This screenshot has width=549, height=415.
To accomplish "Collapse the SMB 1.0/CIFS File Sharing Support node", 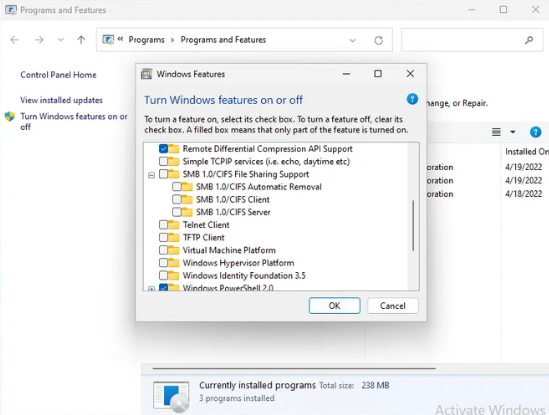I will tap(151, 175).
